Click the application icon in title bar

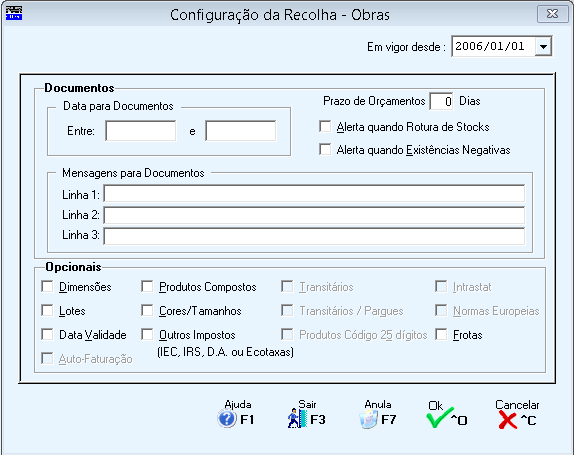(x=14, y=13)
